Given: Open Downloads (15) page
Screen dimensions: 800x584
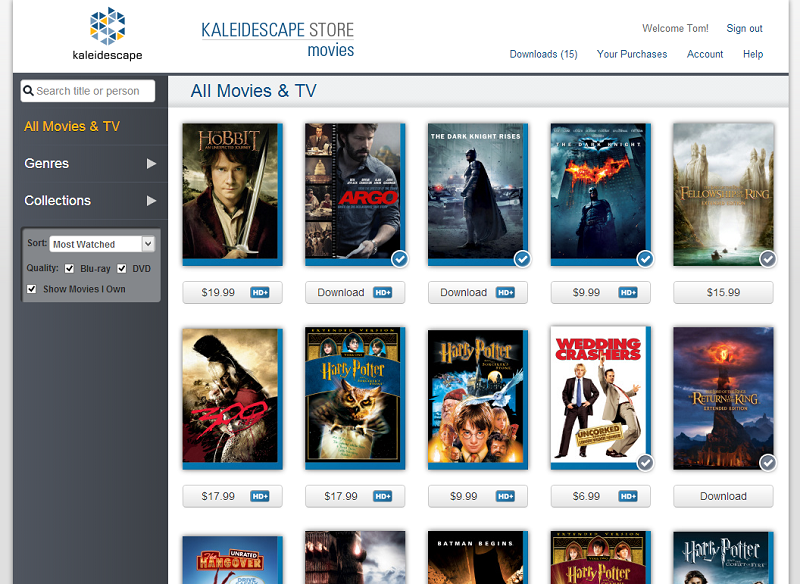Looking at the screenshot, I should (x=543, y=54).
